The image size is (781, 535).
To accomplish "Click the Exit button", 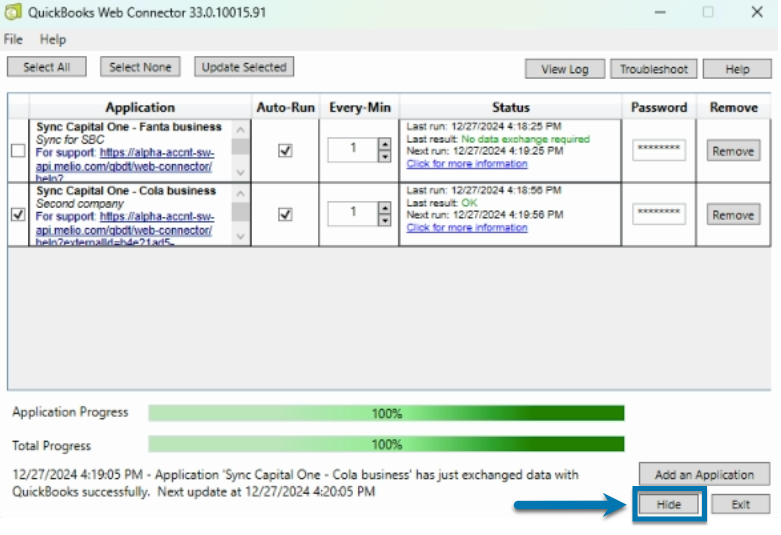I will pos(740,505).
